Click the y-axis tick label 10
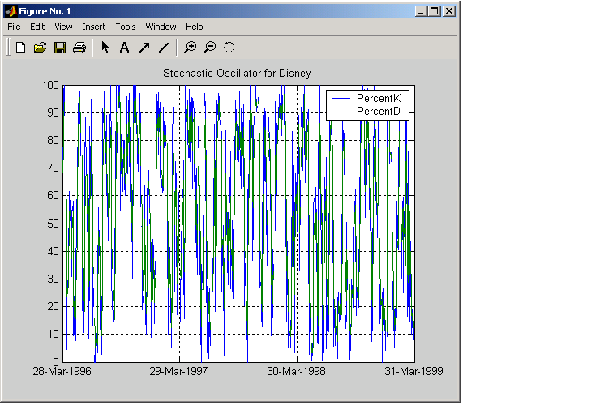This screenshot has width=600, height=407. click(x=53, y=335)
